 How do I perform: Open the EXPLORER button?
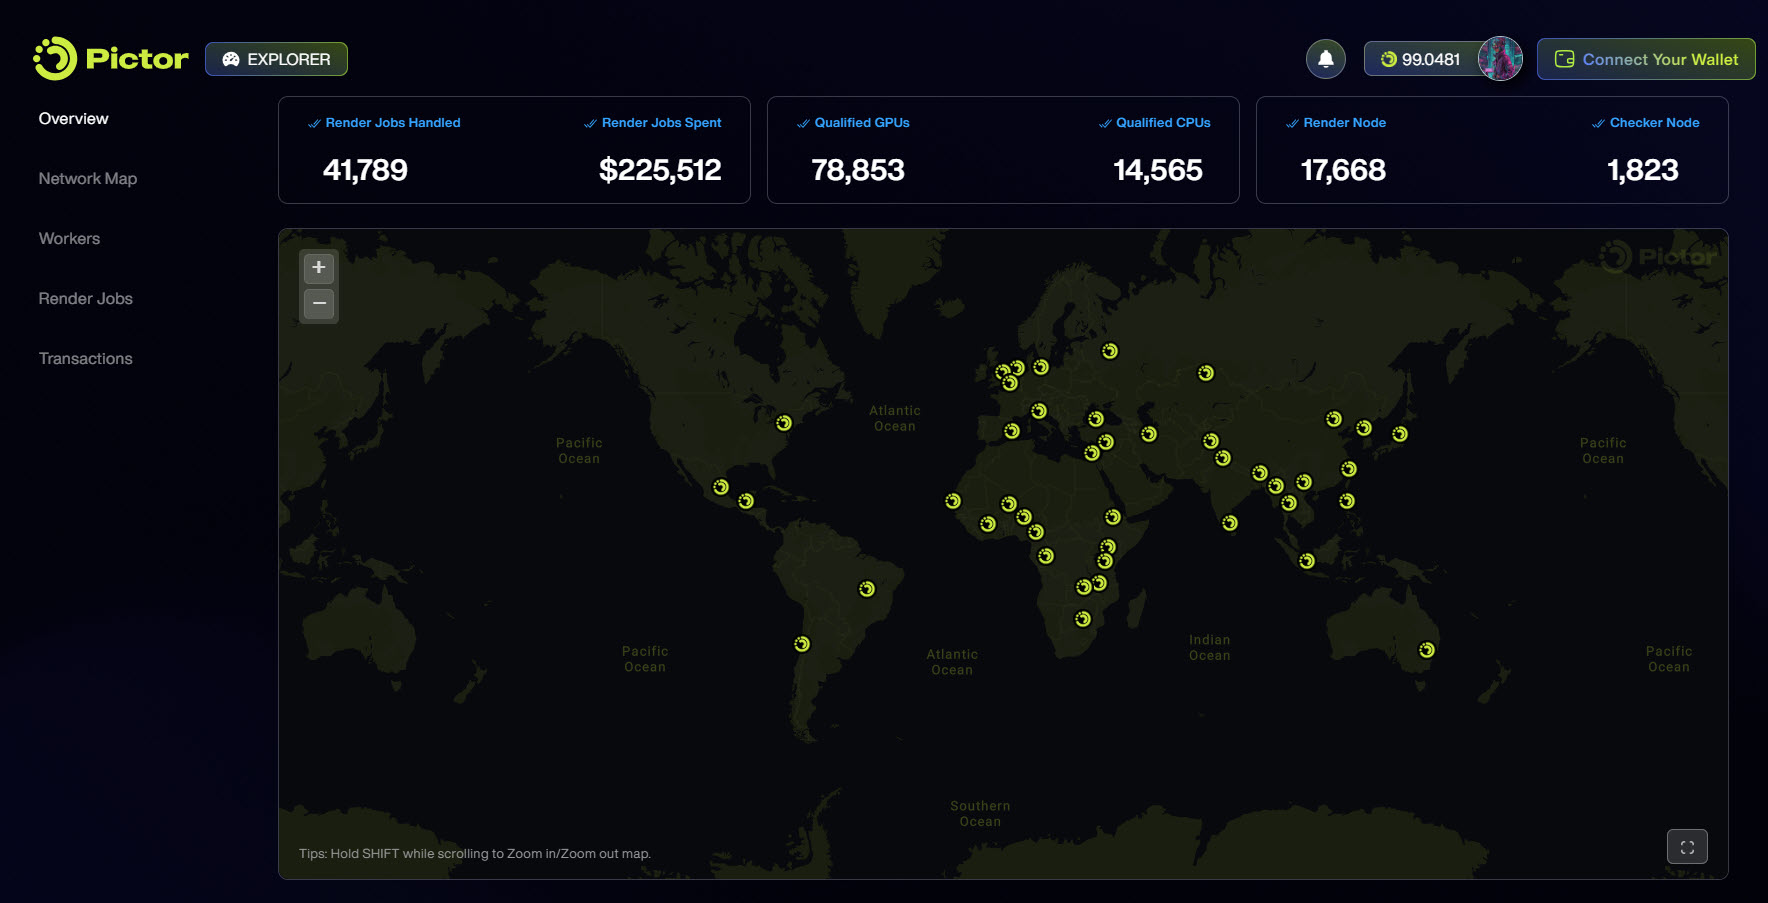click(x=276, y=59)
